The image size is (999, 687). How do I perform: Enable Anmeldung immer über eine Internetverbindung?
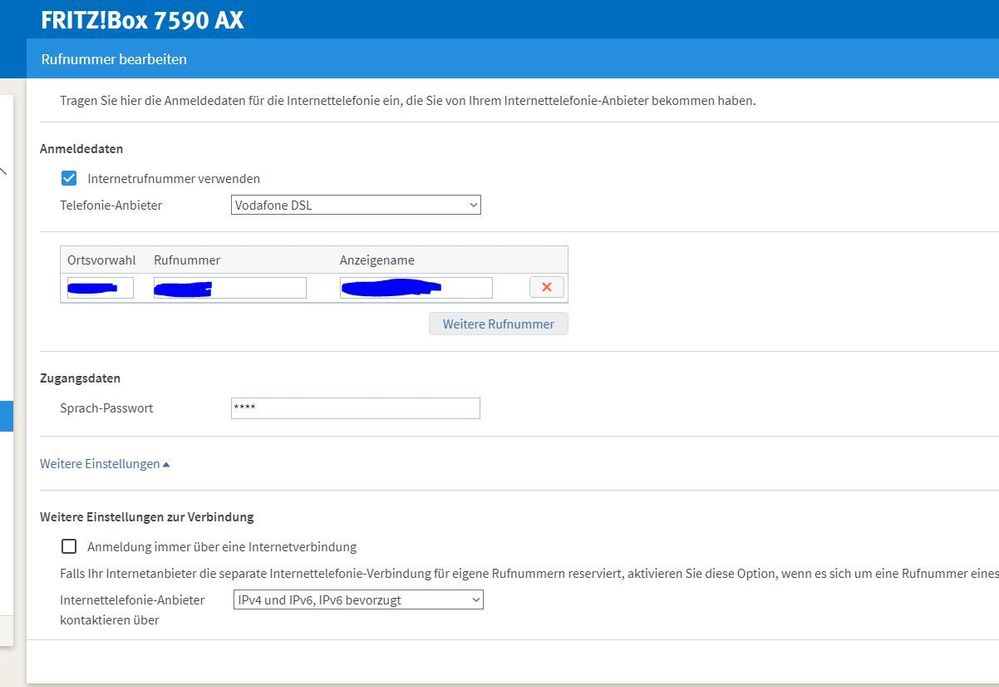coord(69,547)
